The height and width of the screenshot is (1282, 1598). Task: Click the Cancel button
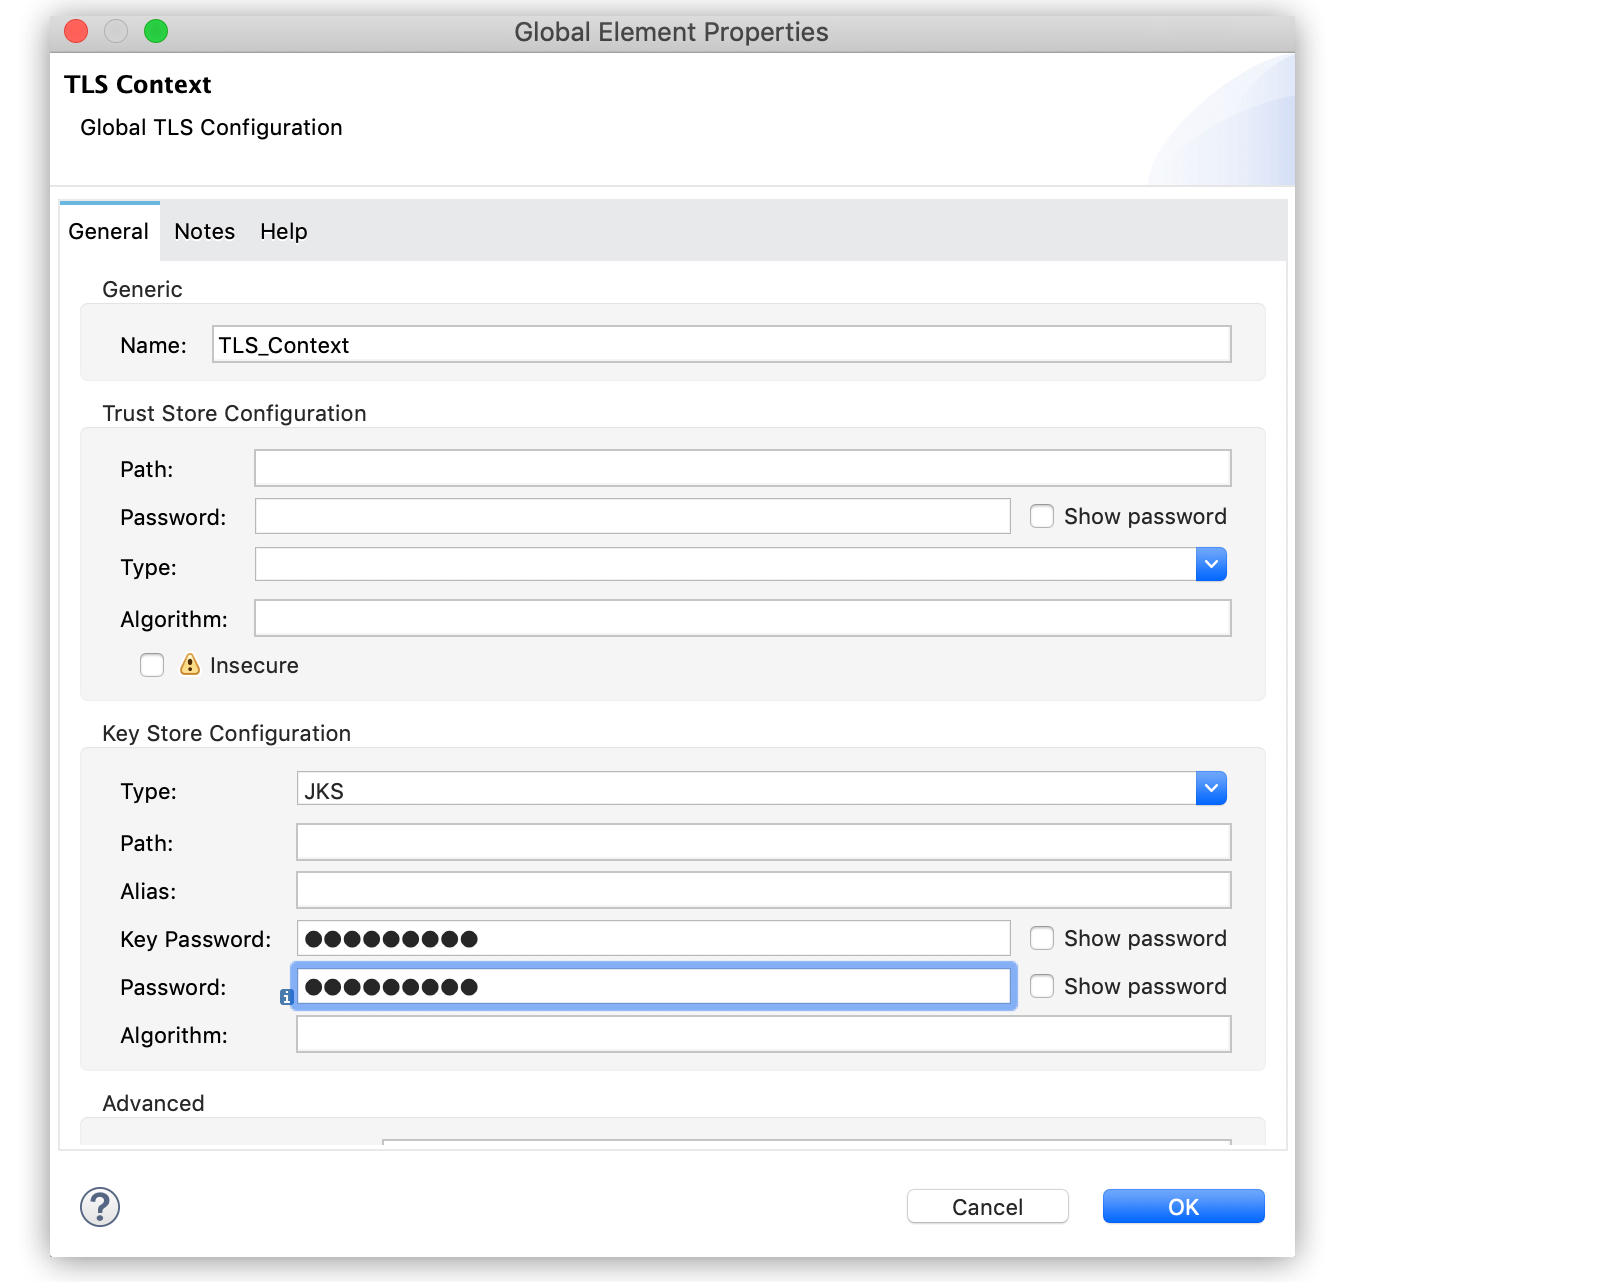[987, 1207]
